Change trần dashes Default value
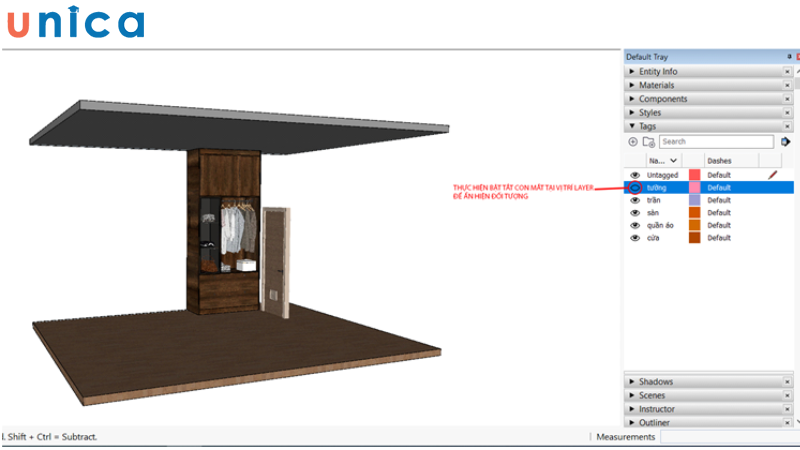 click(719, 200)
